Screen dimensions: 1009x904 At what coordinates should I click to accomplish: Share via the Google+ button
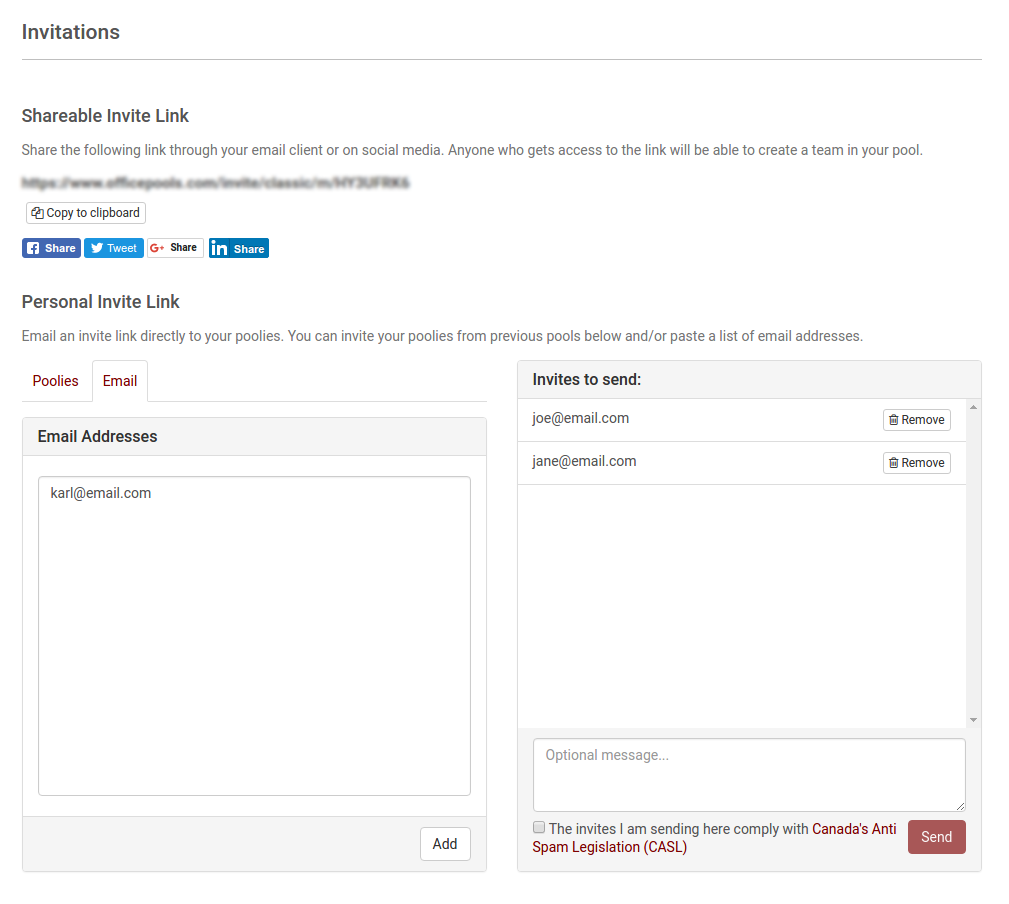(175, 248)
